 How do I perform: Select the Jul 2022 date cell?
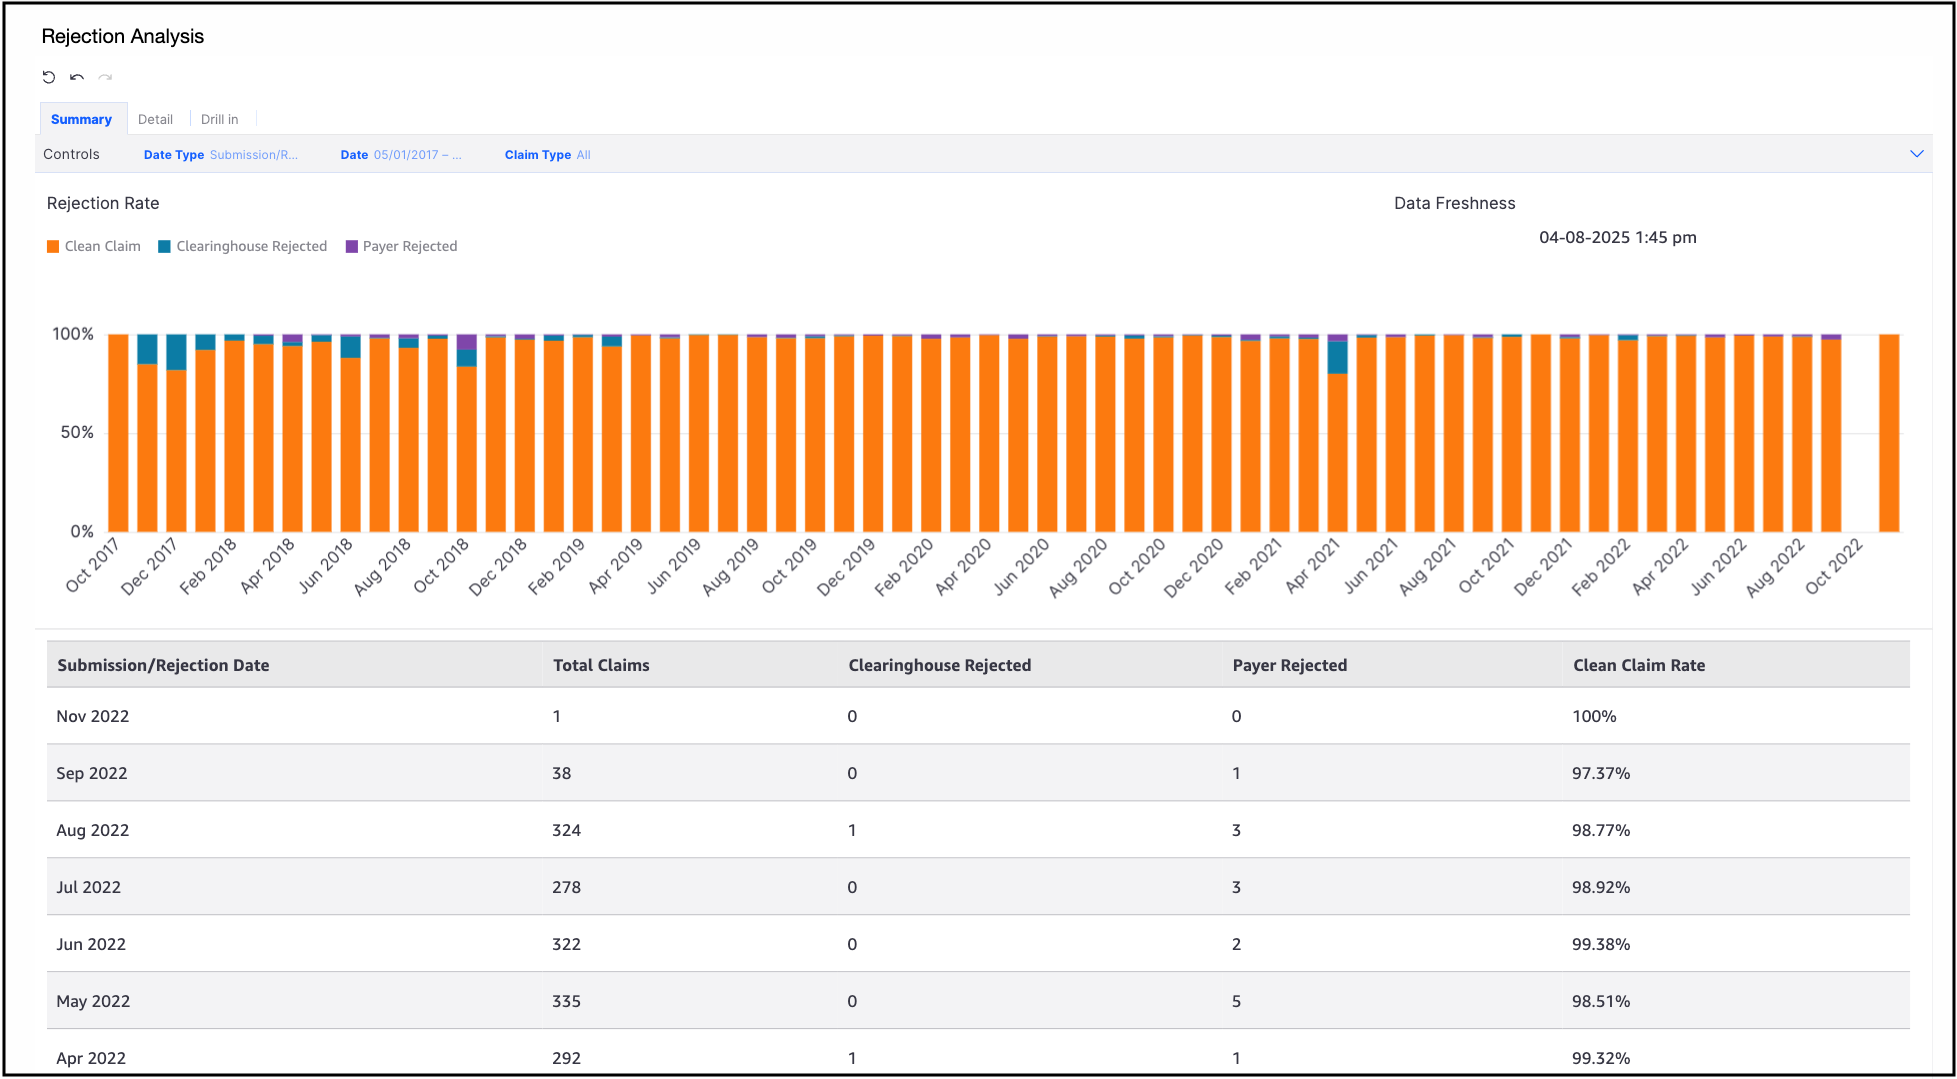pos(89,887)
